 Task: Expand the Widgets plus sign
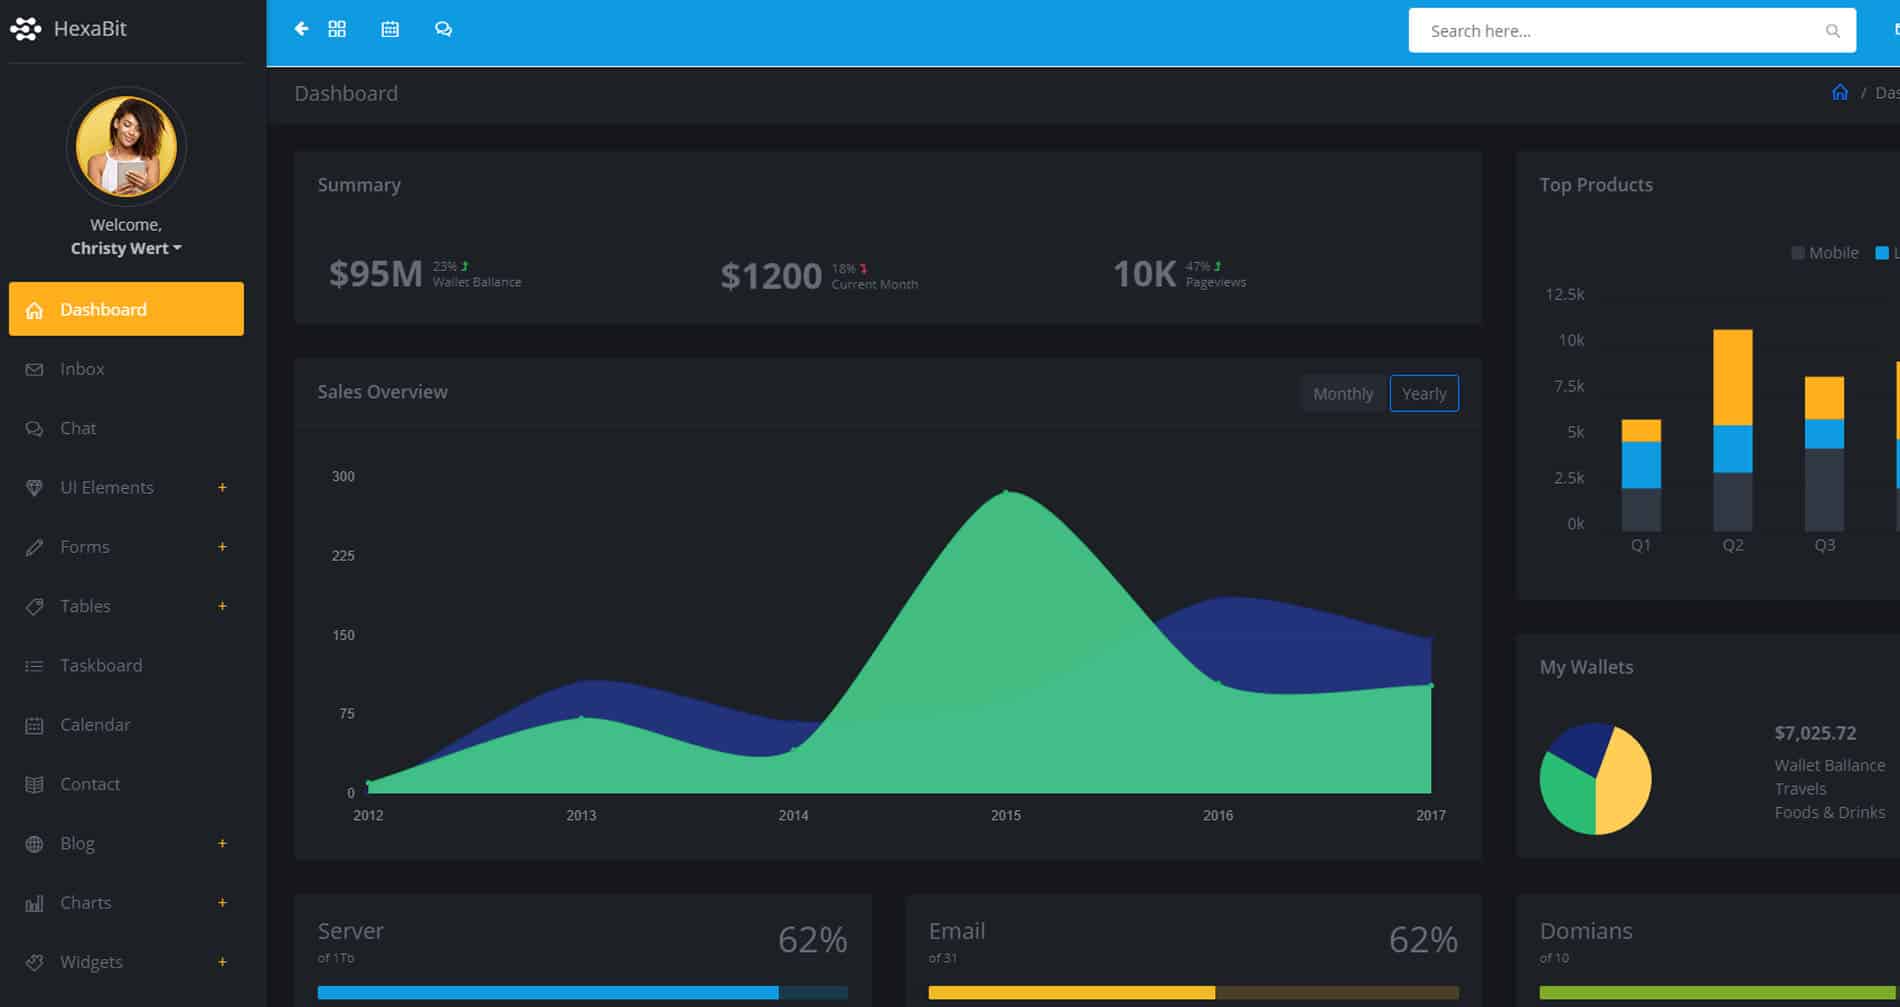222,961
